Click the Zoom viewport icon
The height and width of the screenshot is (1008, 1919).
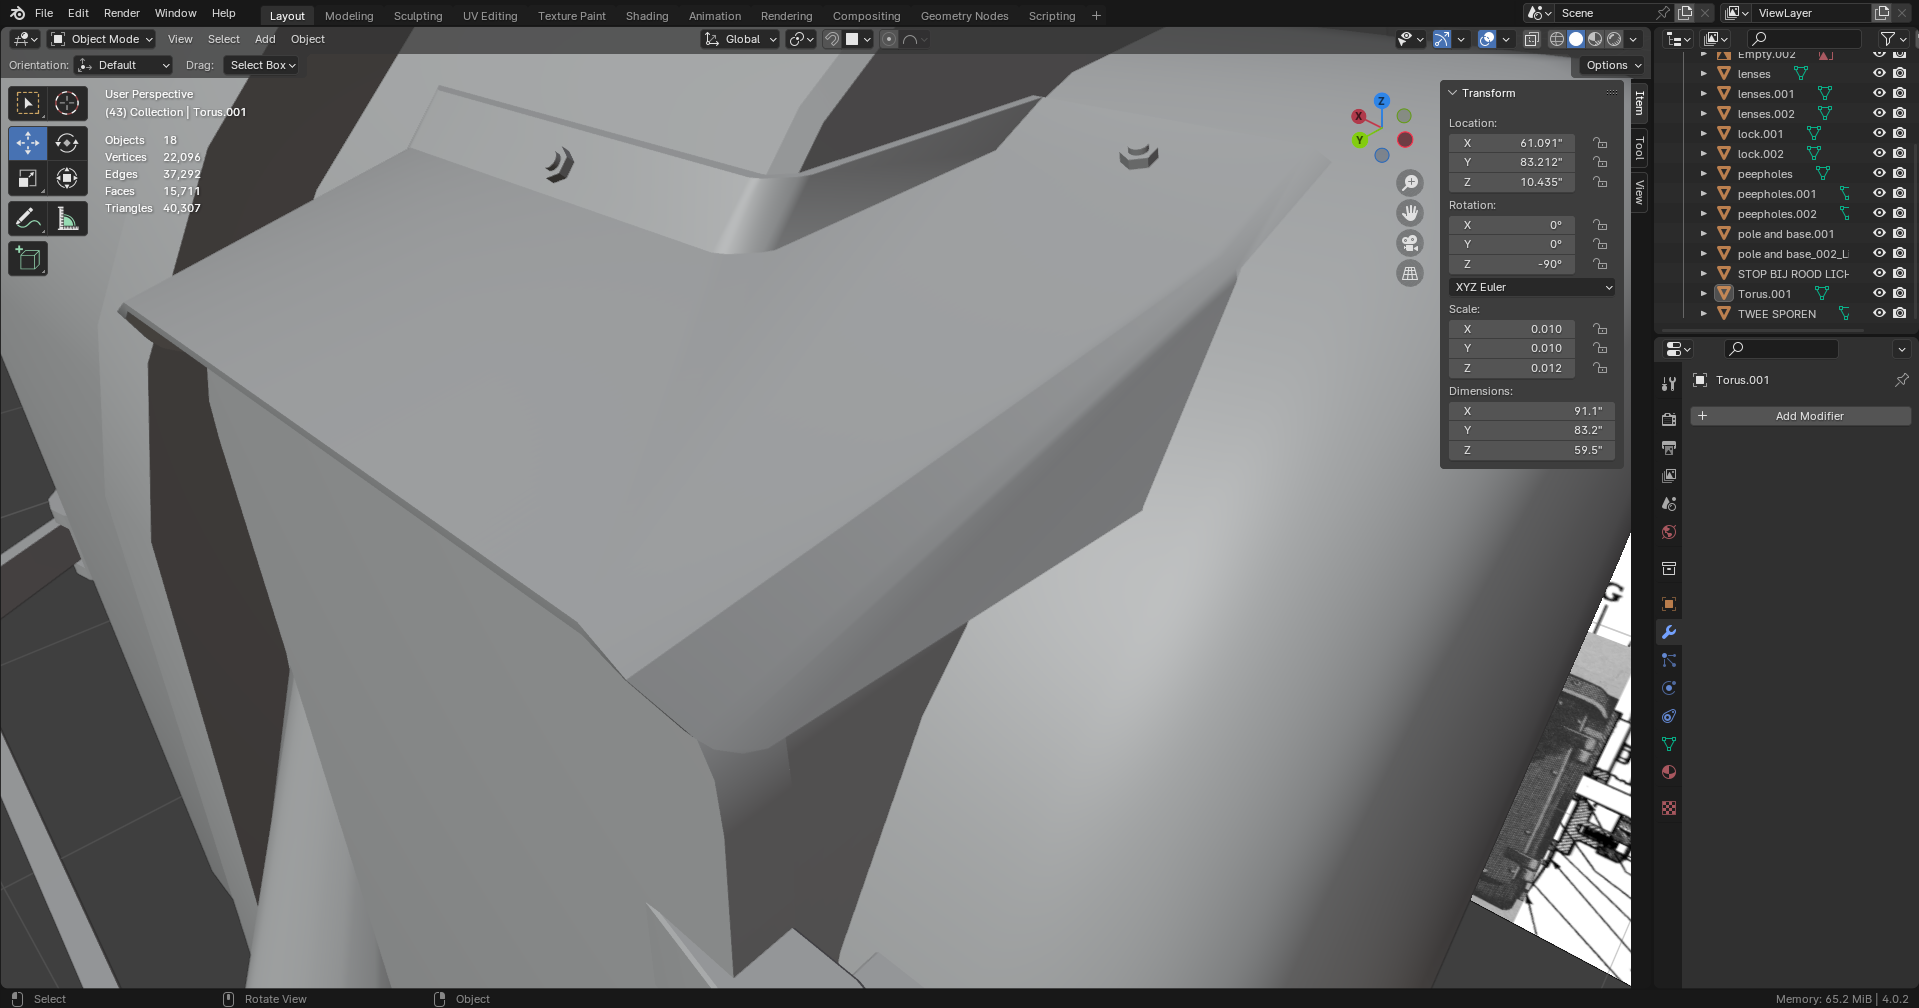tap(1410, 183)
